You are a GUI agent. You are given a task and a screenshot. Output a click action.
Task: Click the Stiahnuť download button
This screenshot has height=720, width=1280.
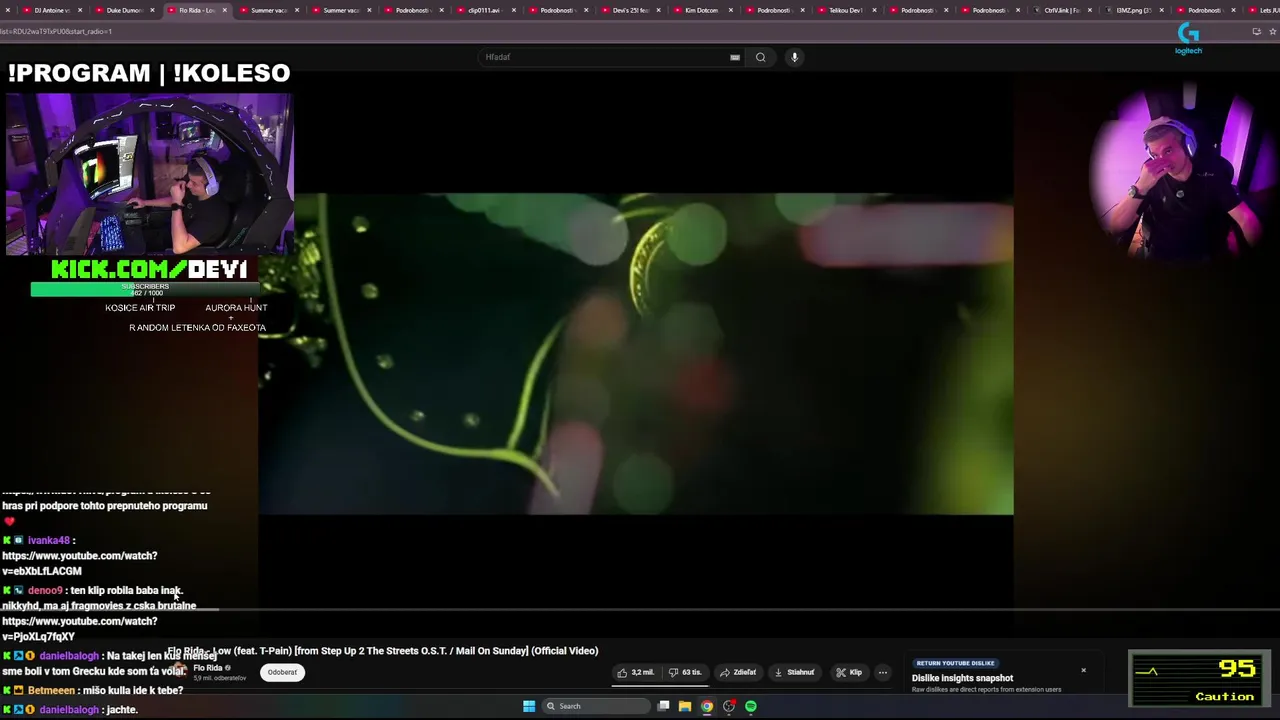795,672
